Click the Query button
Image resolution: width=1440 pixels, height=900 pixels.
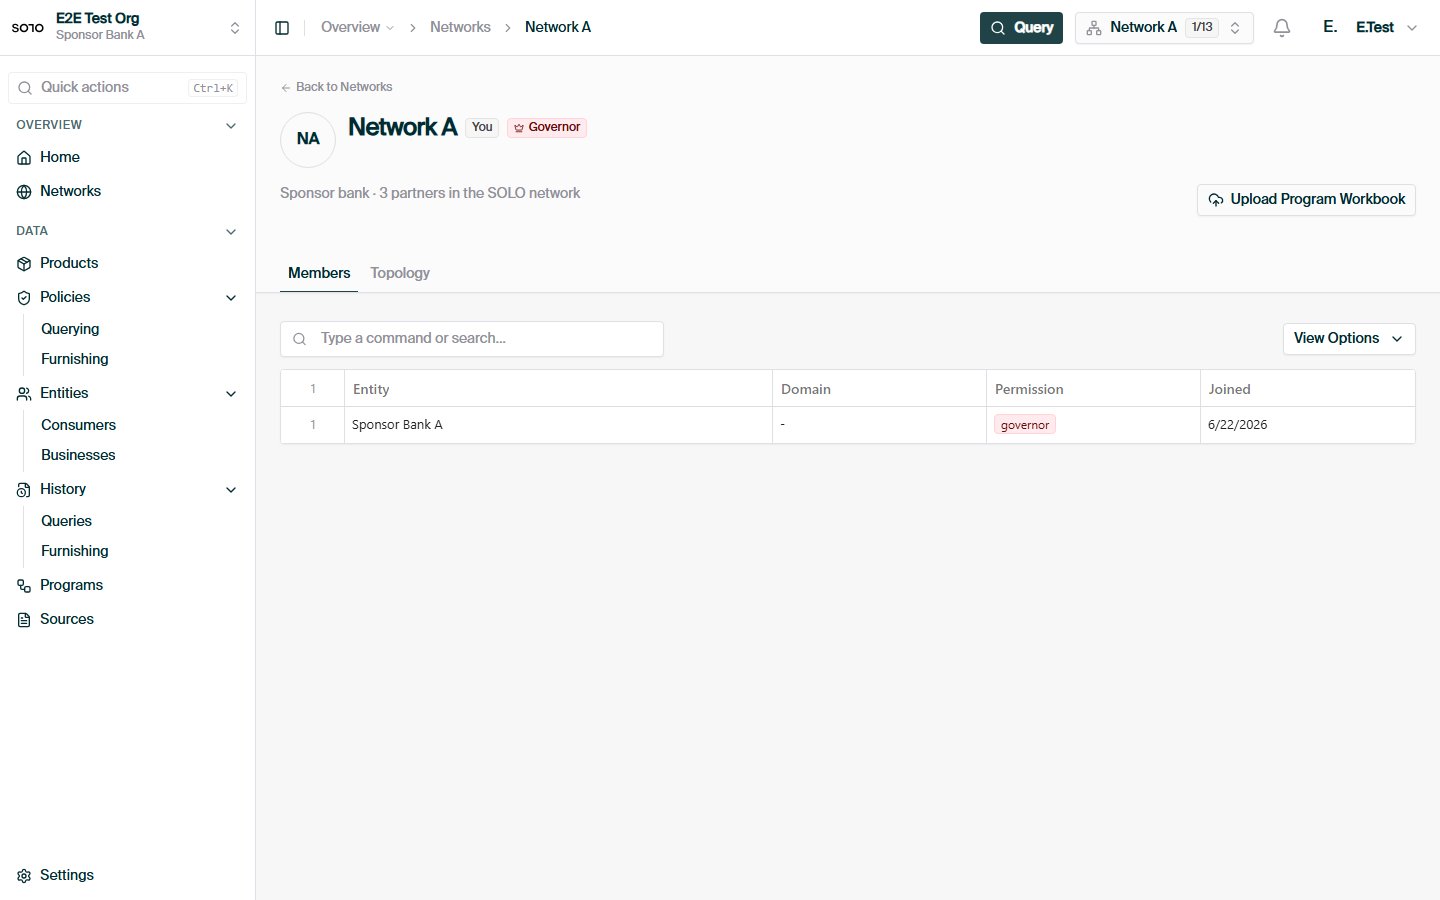click(x=1021, y=28)
